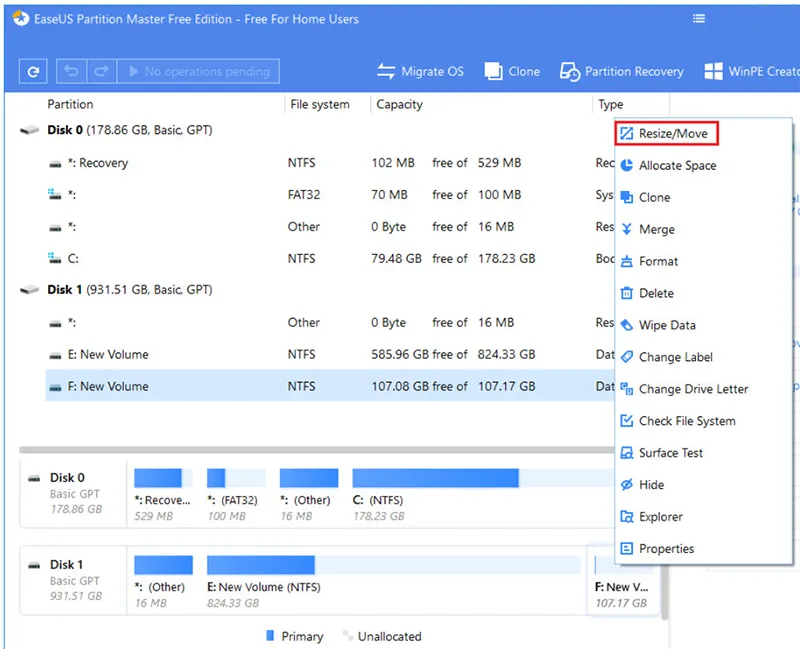Launch Partition Recovery from the toolbar

(621, 71)
